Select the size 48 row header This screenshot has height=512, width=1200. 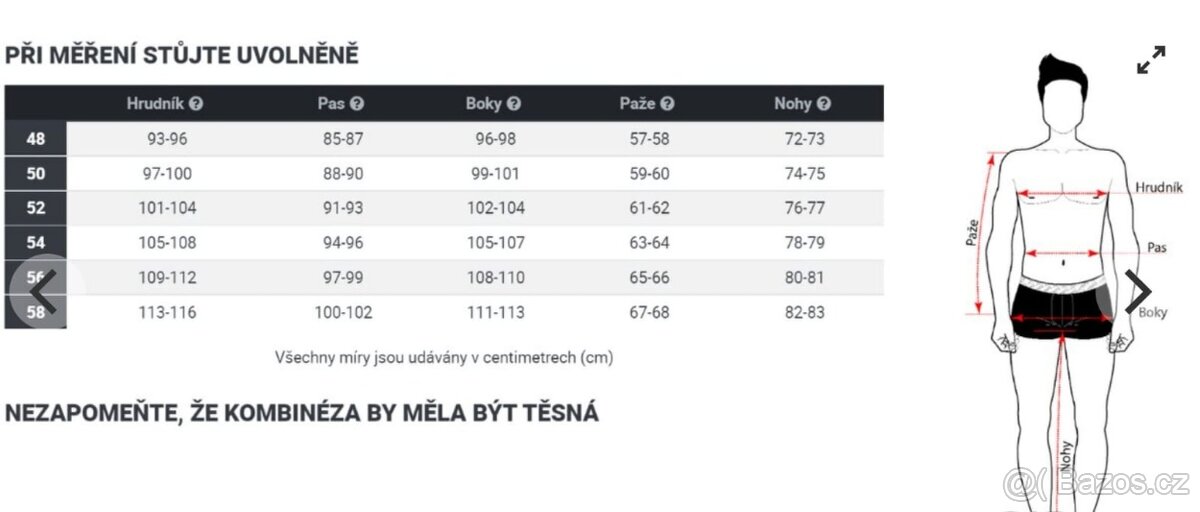click(x=35, y=139)
